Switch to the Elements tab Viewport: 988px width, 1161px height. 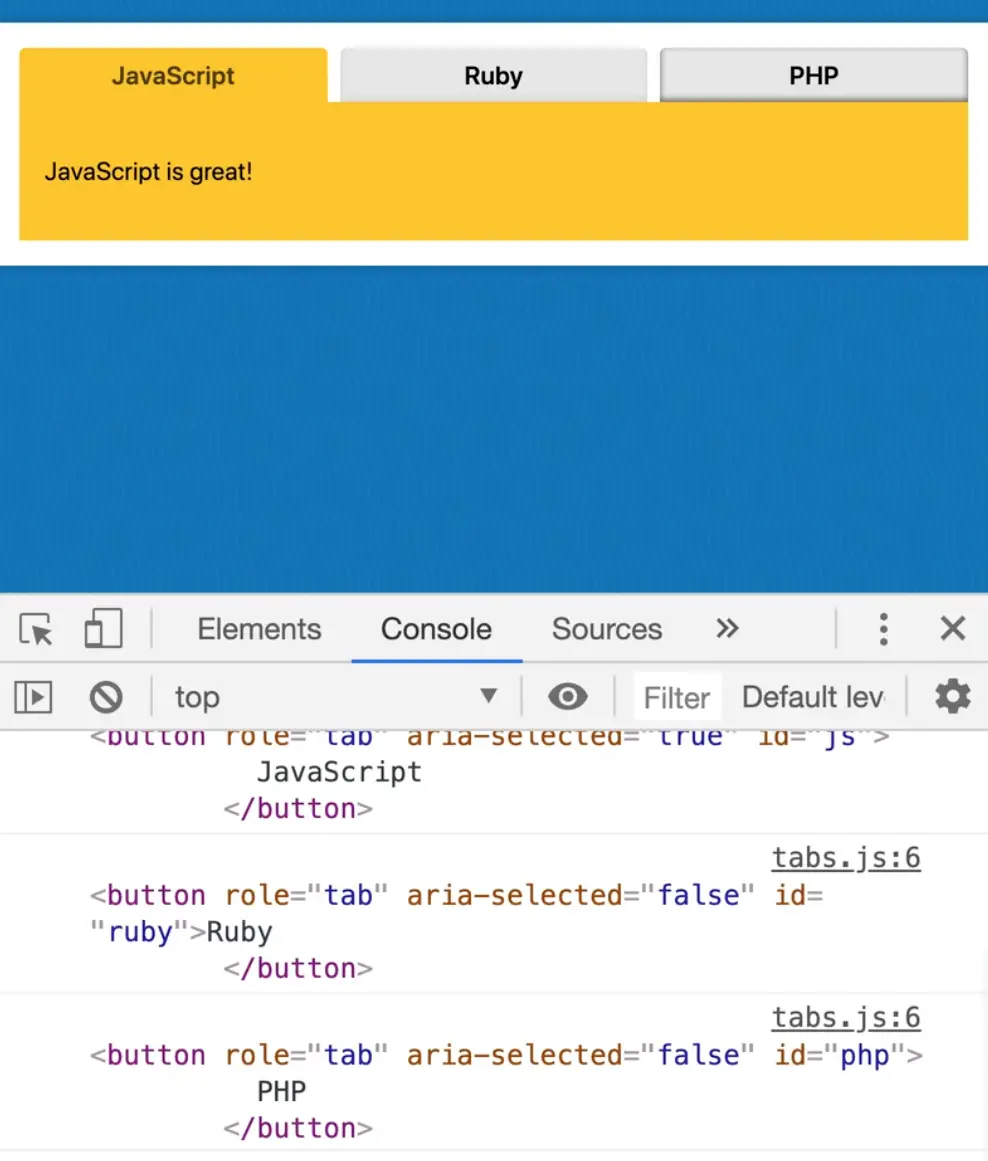coord(259,629)
